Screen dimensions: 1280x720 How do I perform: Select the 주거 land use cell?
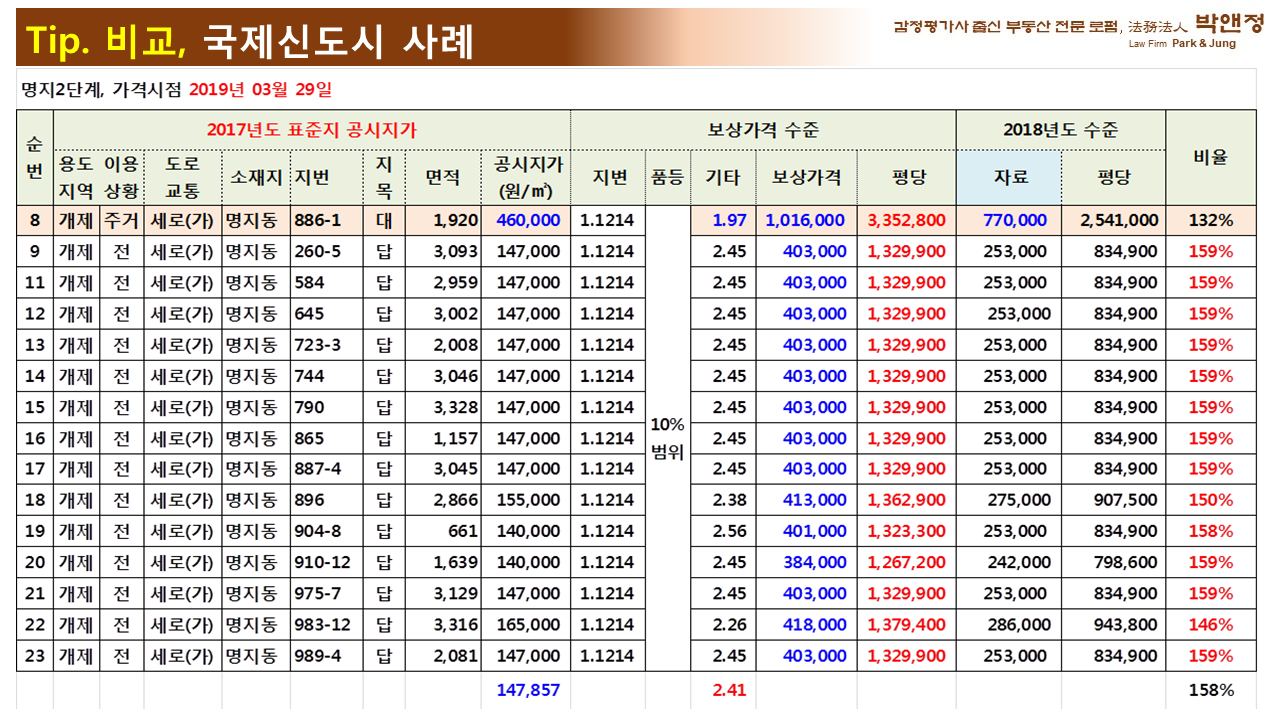[121, 220]
